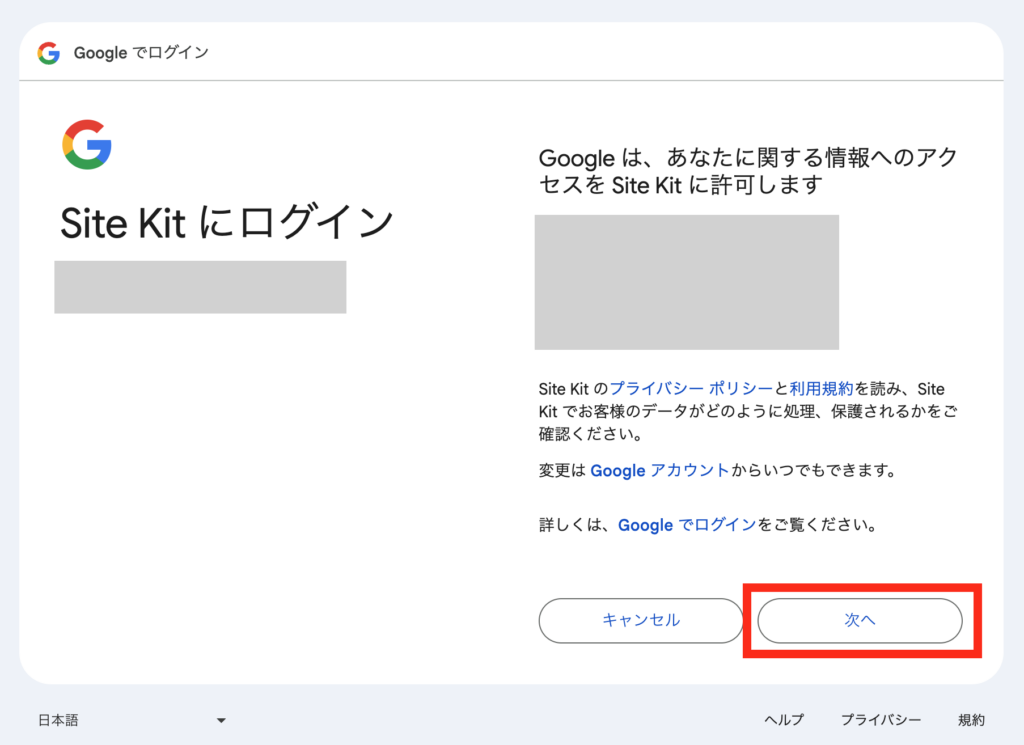Open the Google でログイン help link
The height and width of the screenshot is (745, 1024).
687,525
